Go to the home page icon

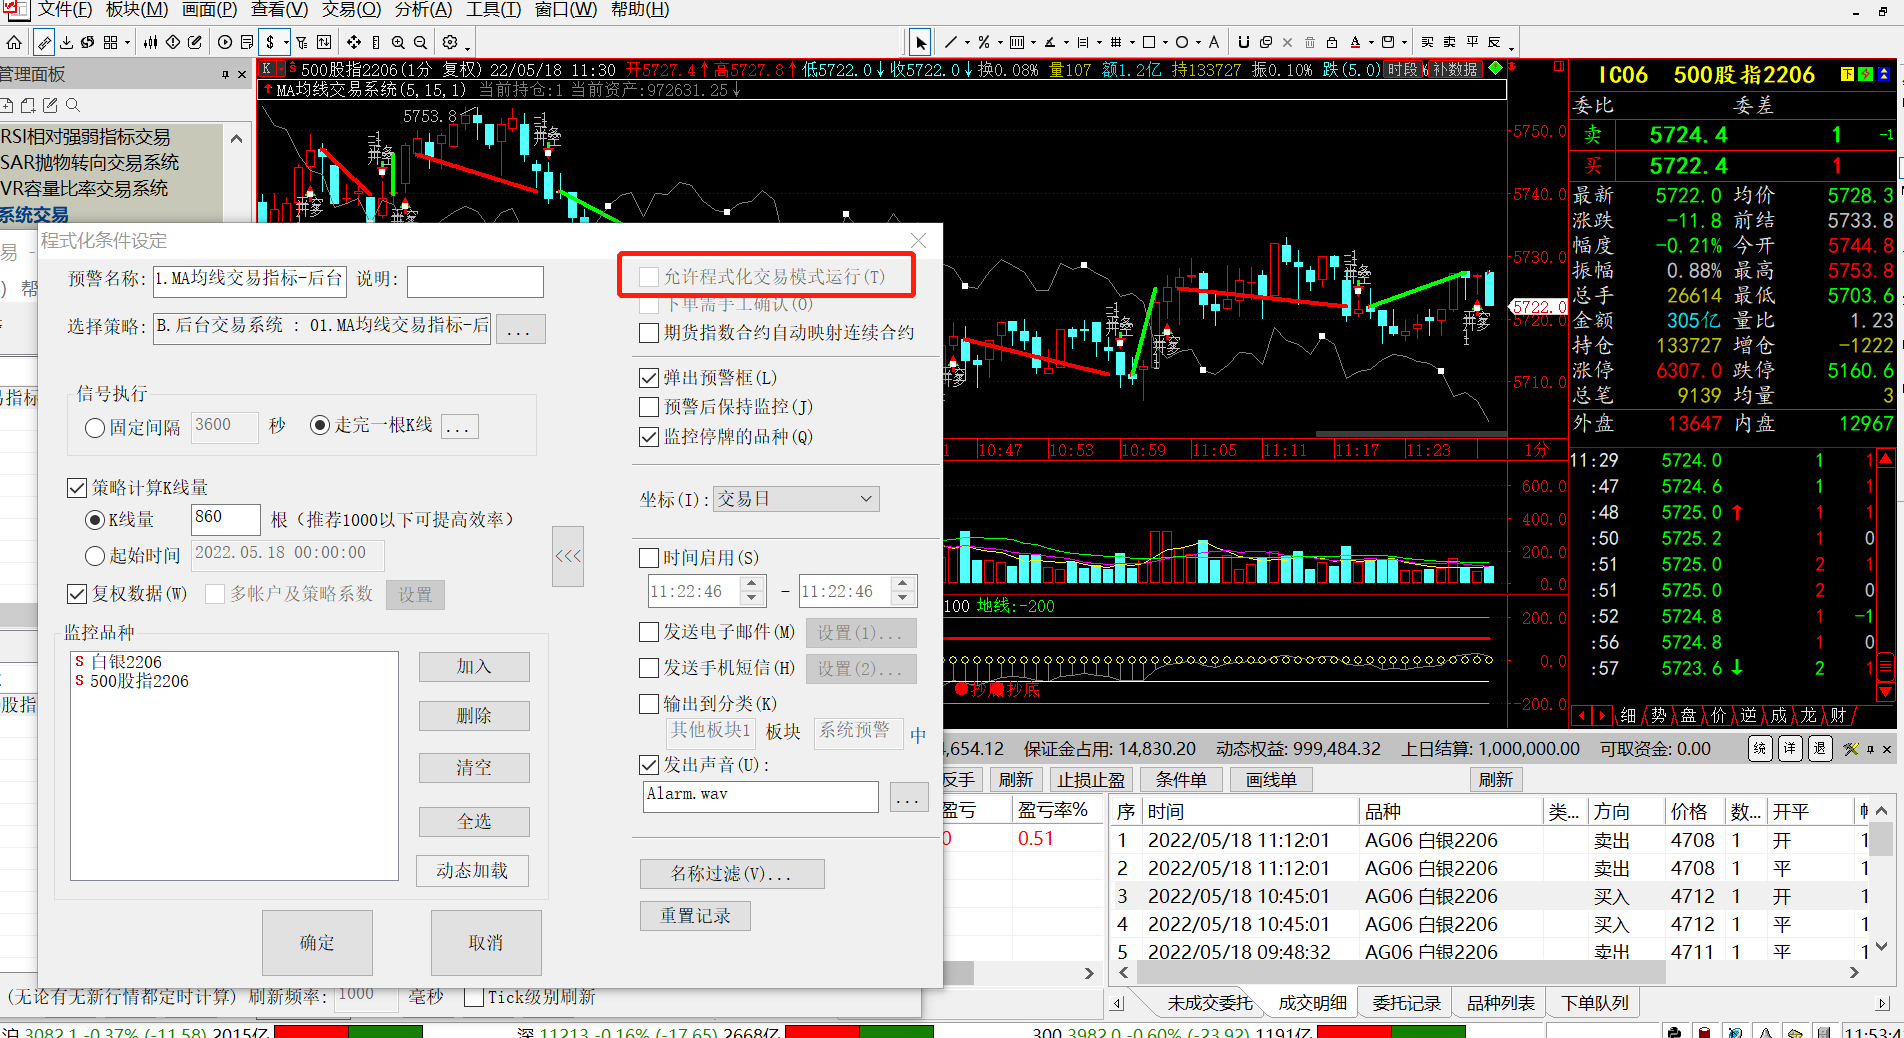(x=14, y=42)
